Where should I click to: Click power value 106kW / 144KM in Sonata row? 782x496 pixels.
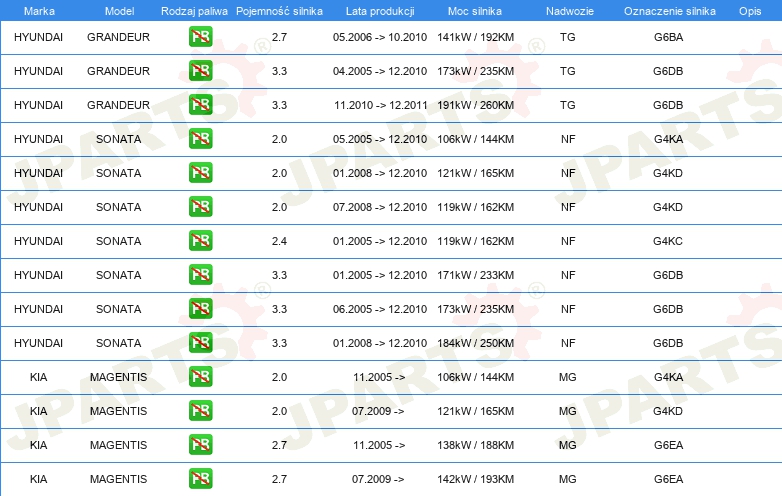coord(475,139)
